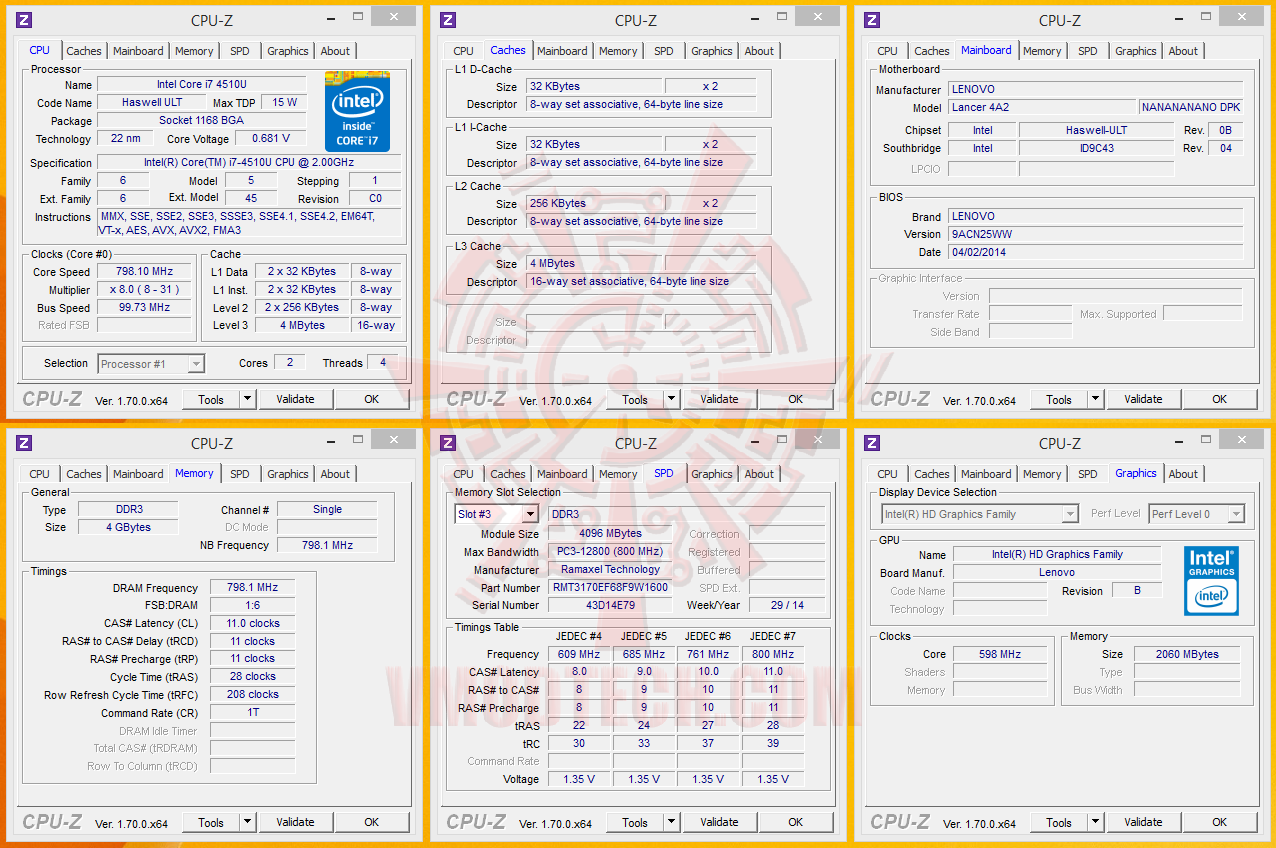Select the About tab in the CPU window
Screen dimensions: 1276x848
(336, 51)
